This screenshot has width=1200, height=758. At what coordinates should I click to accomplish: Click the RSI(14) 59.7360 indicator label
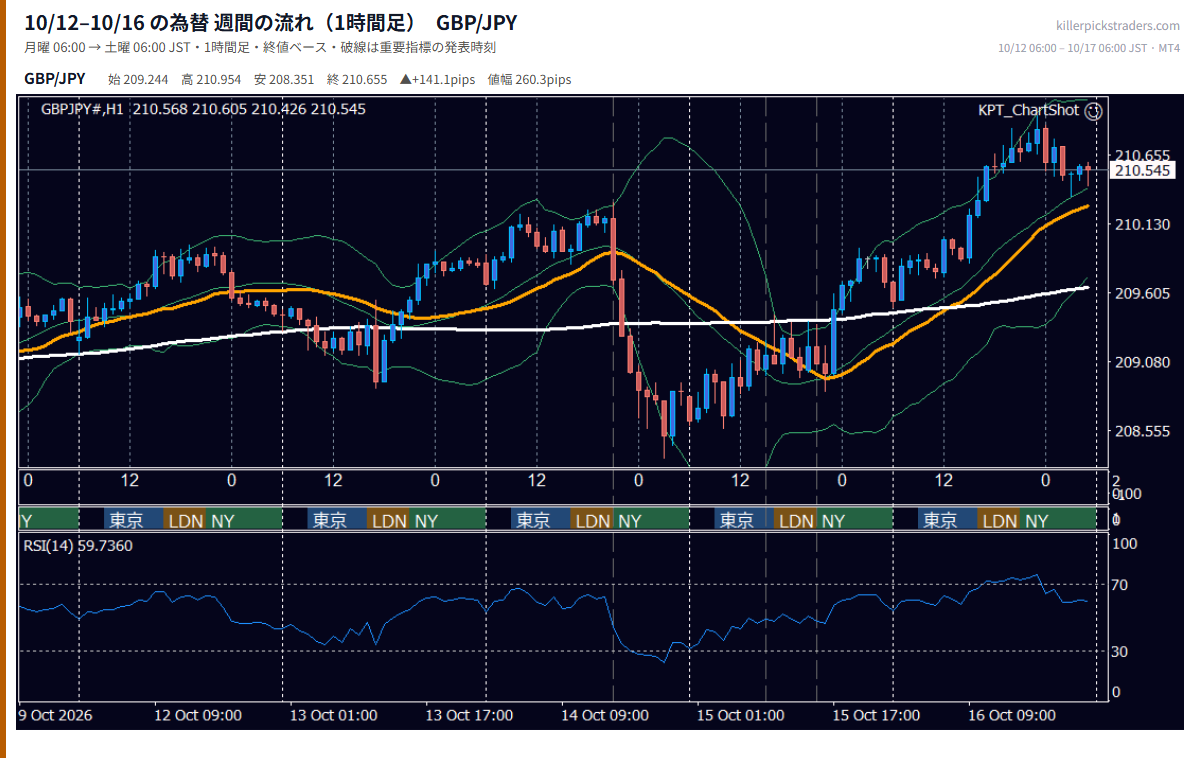point(78,545)
